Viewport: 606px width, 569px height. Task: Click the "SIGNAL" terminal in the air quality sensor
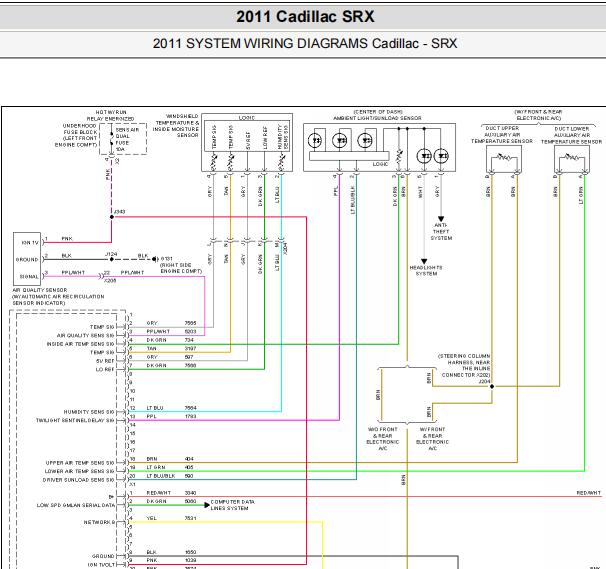coord(29,277)
